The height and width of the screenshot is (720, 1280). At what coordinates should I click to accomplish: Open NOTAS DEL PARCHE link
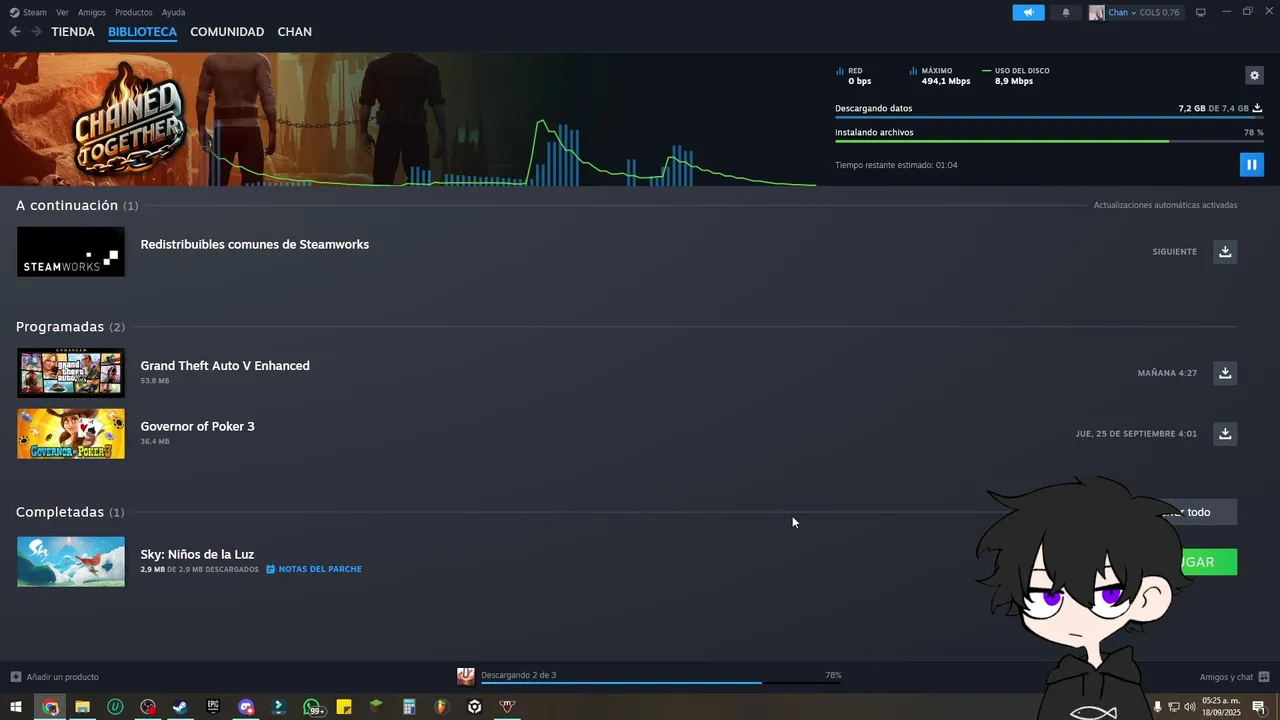[314, 569]
